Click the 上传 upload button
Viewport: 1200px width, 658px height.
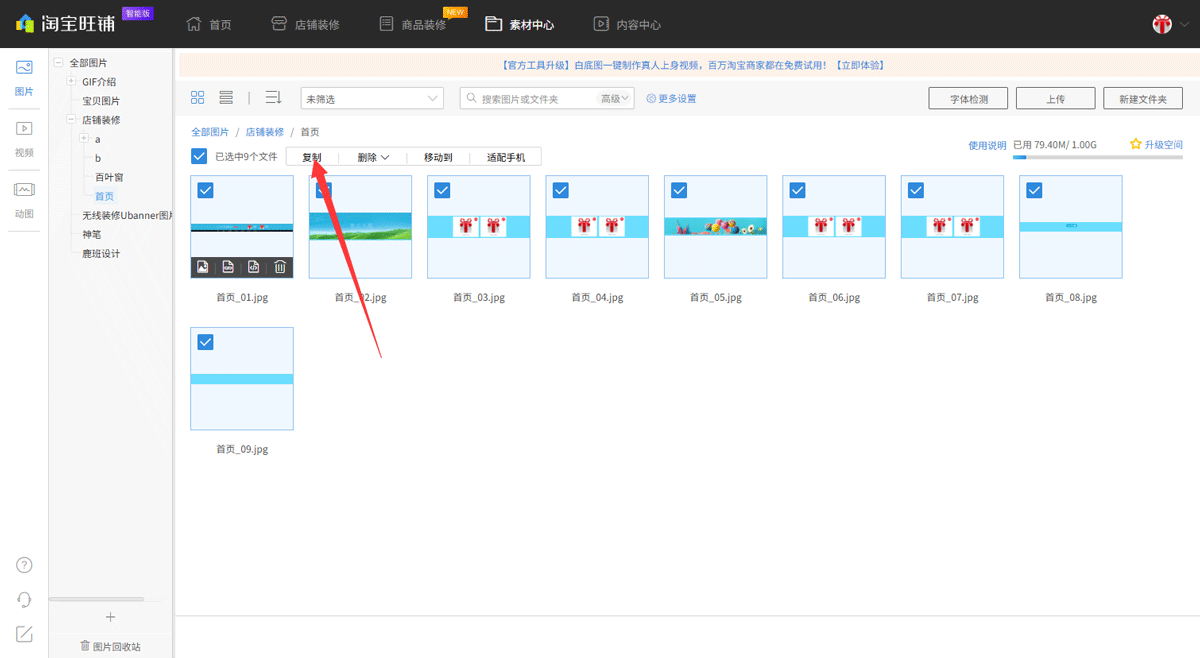coord(1055,99)
